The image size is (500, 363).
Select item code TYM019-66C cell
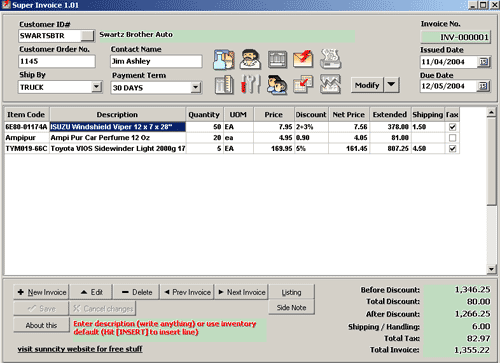[x=27, y=149]
